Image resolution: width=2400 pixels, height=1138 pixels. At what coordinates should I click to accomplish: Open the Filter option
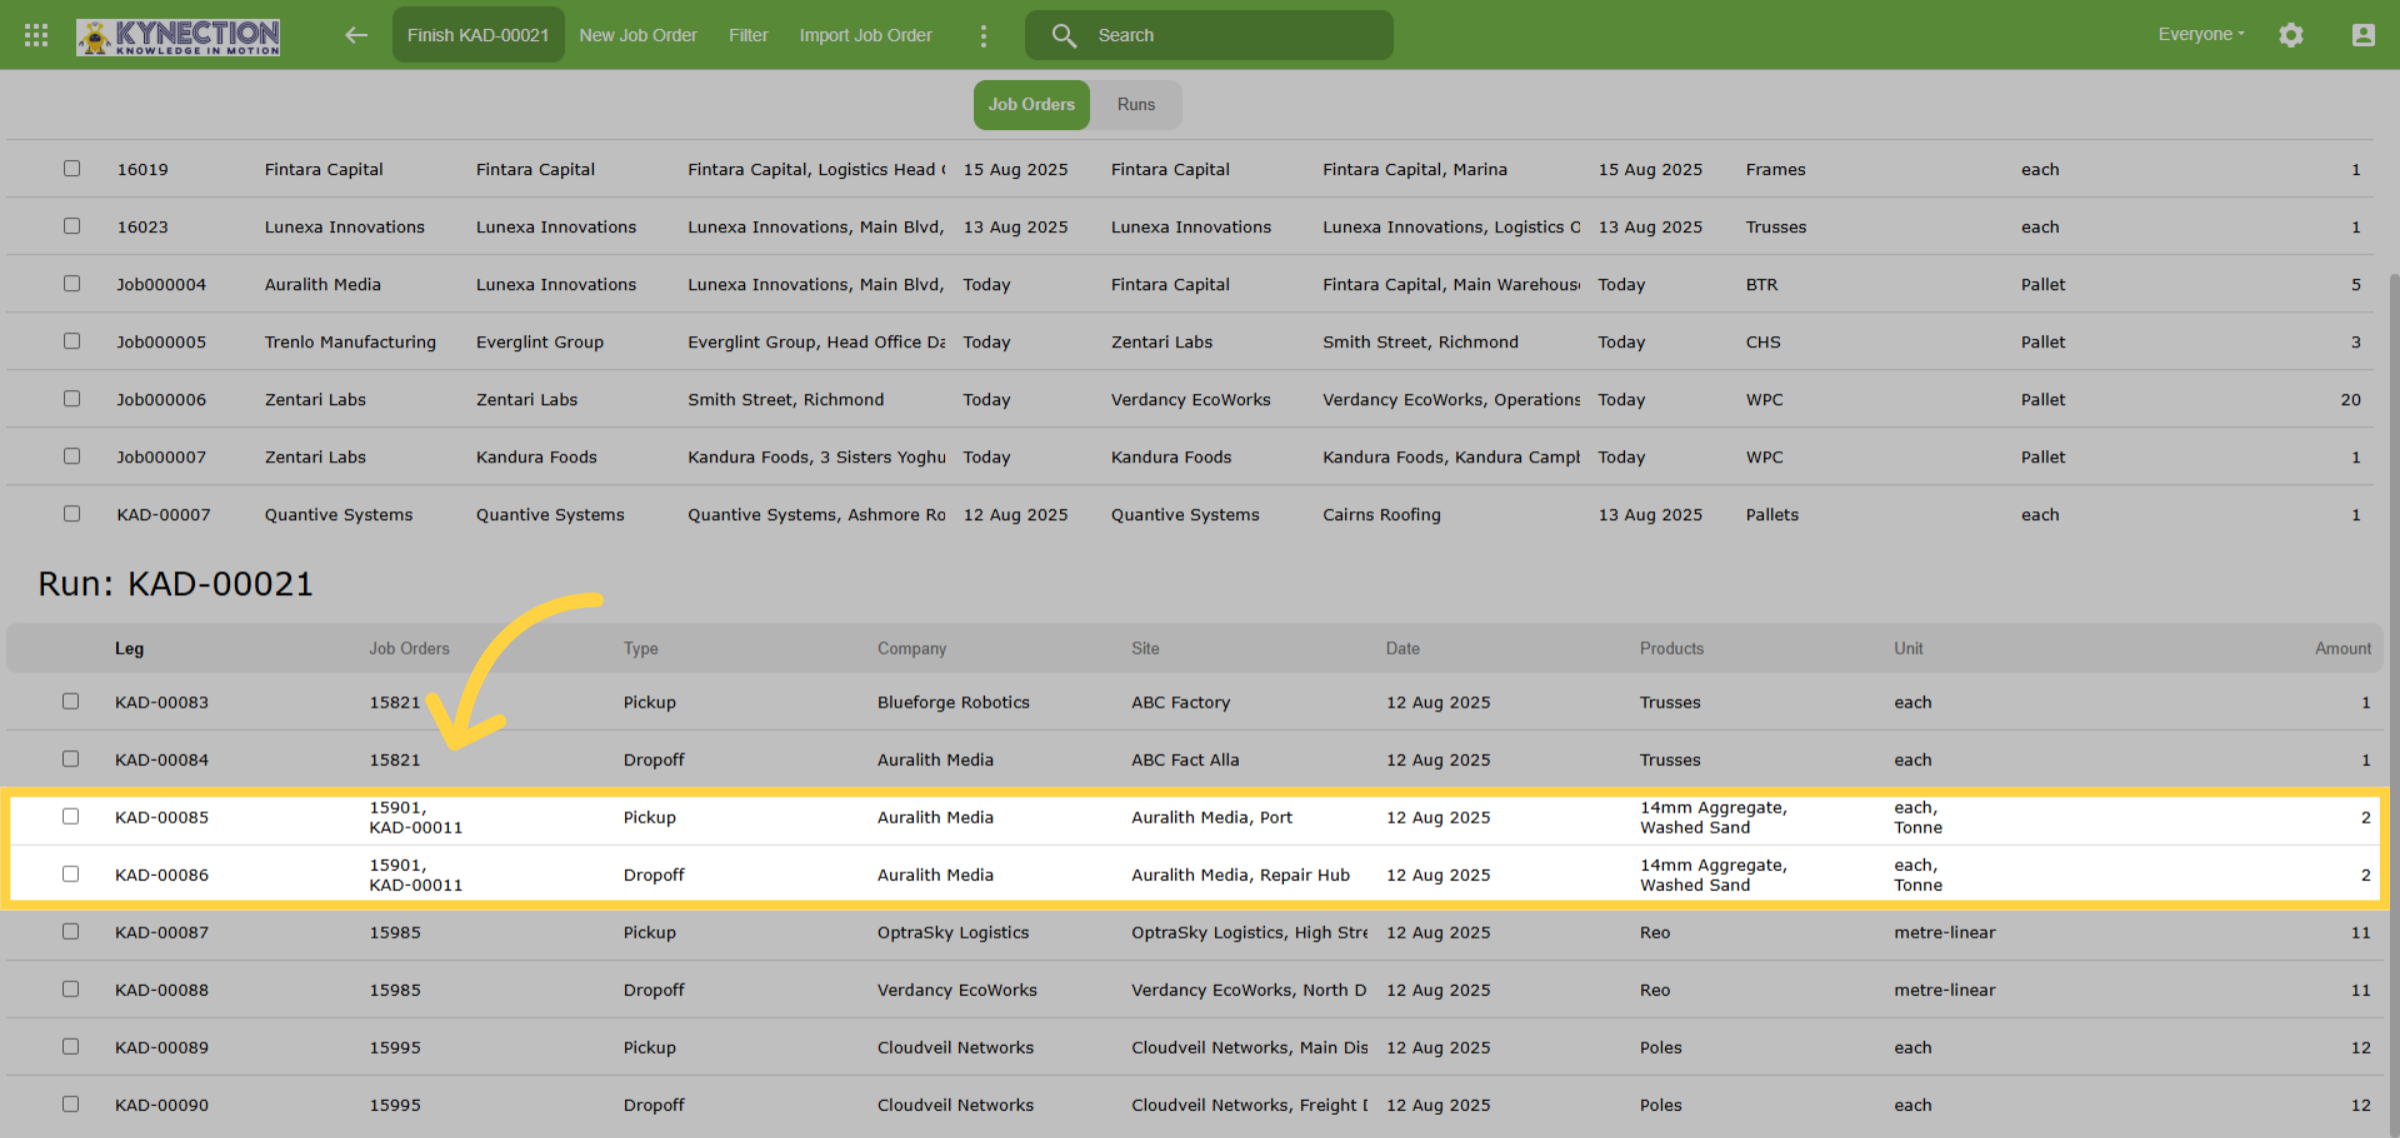pos(748,35)
